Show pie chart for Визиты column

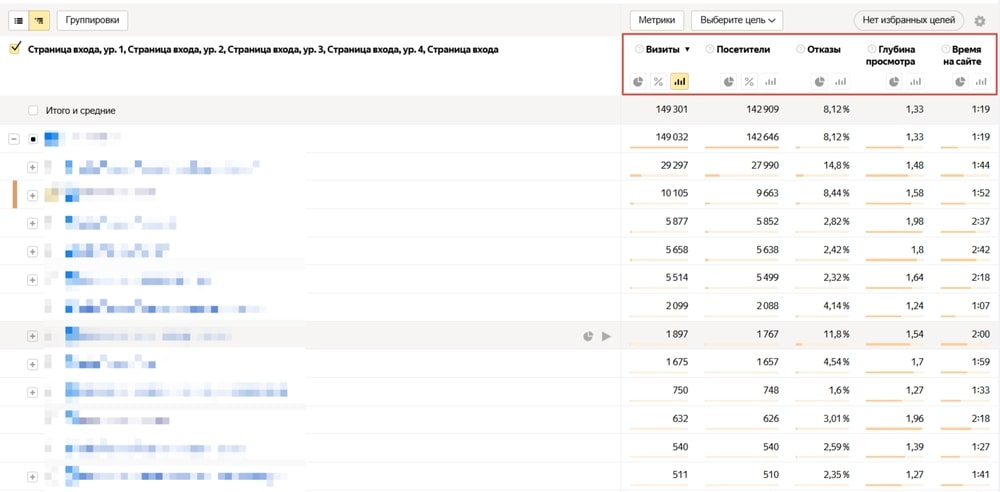tap(638, 82)
